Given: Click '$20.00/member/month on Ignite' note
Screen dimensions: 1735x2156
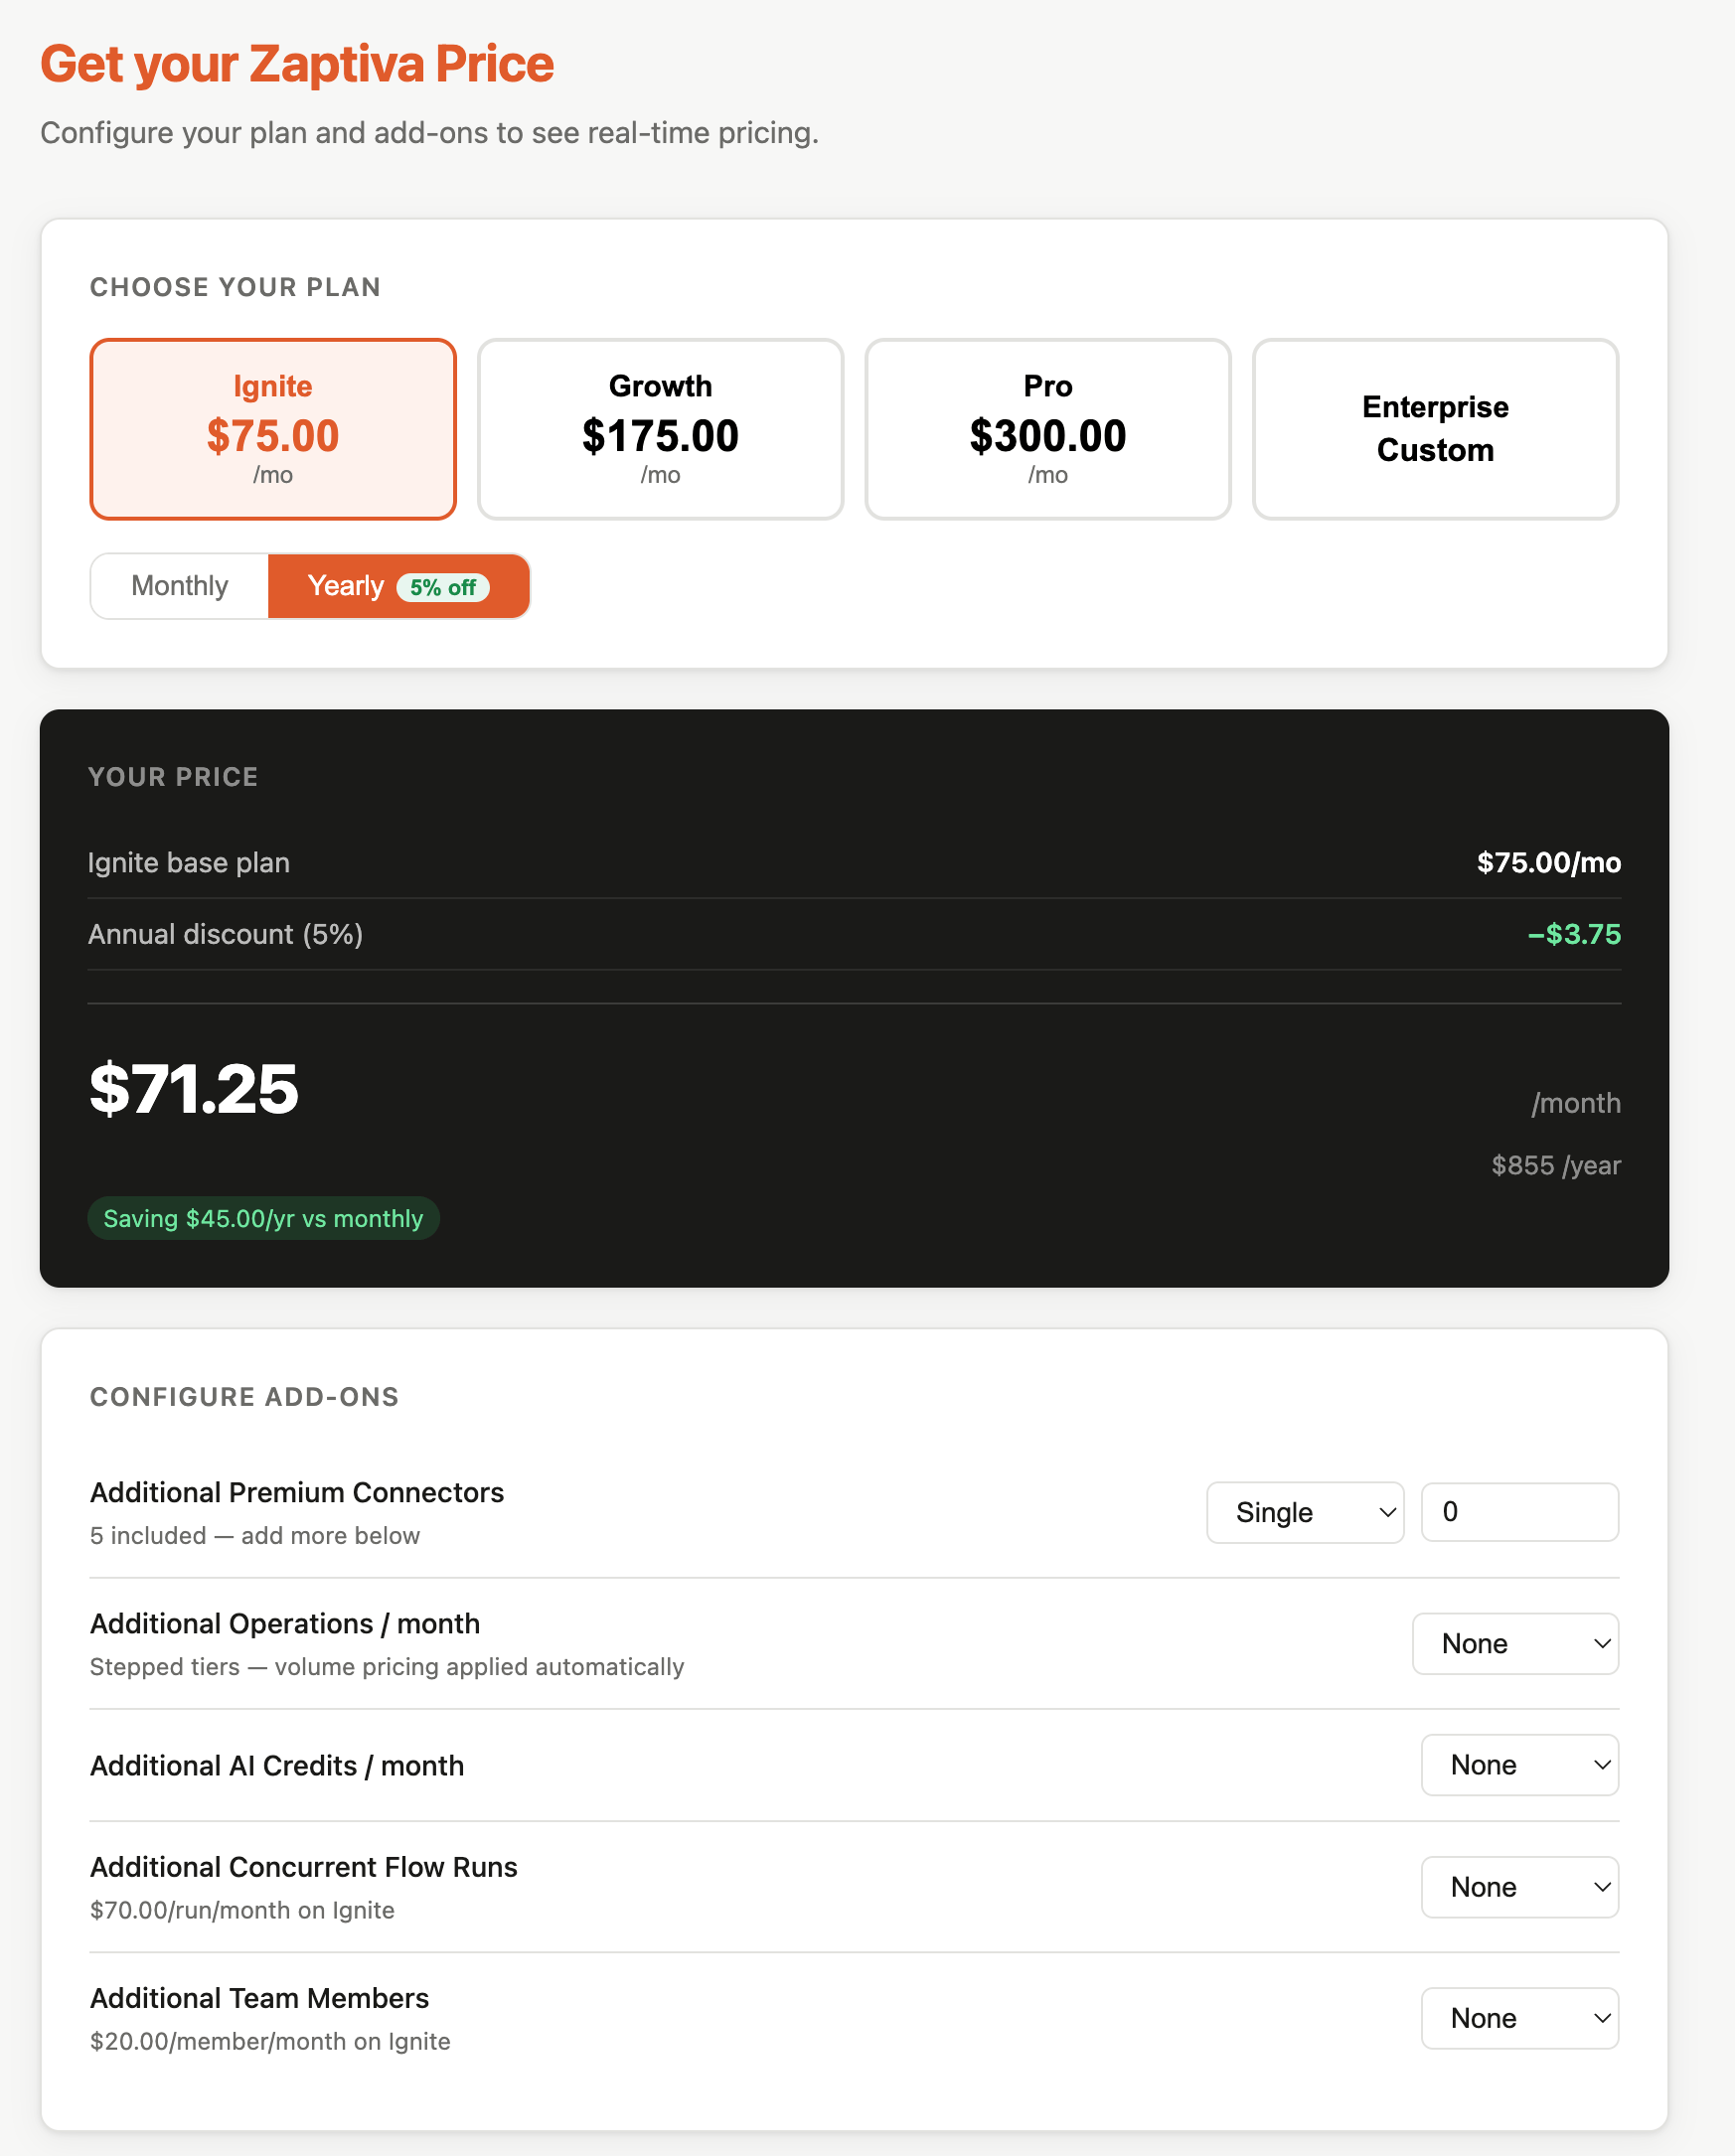Looking at the screenshot, I should [270, 2041].
